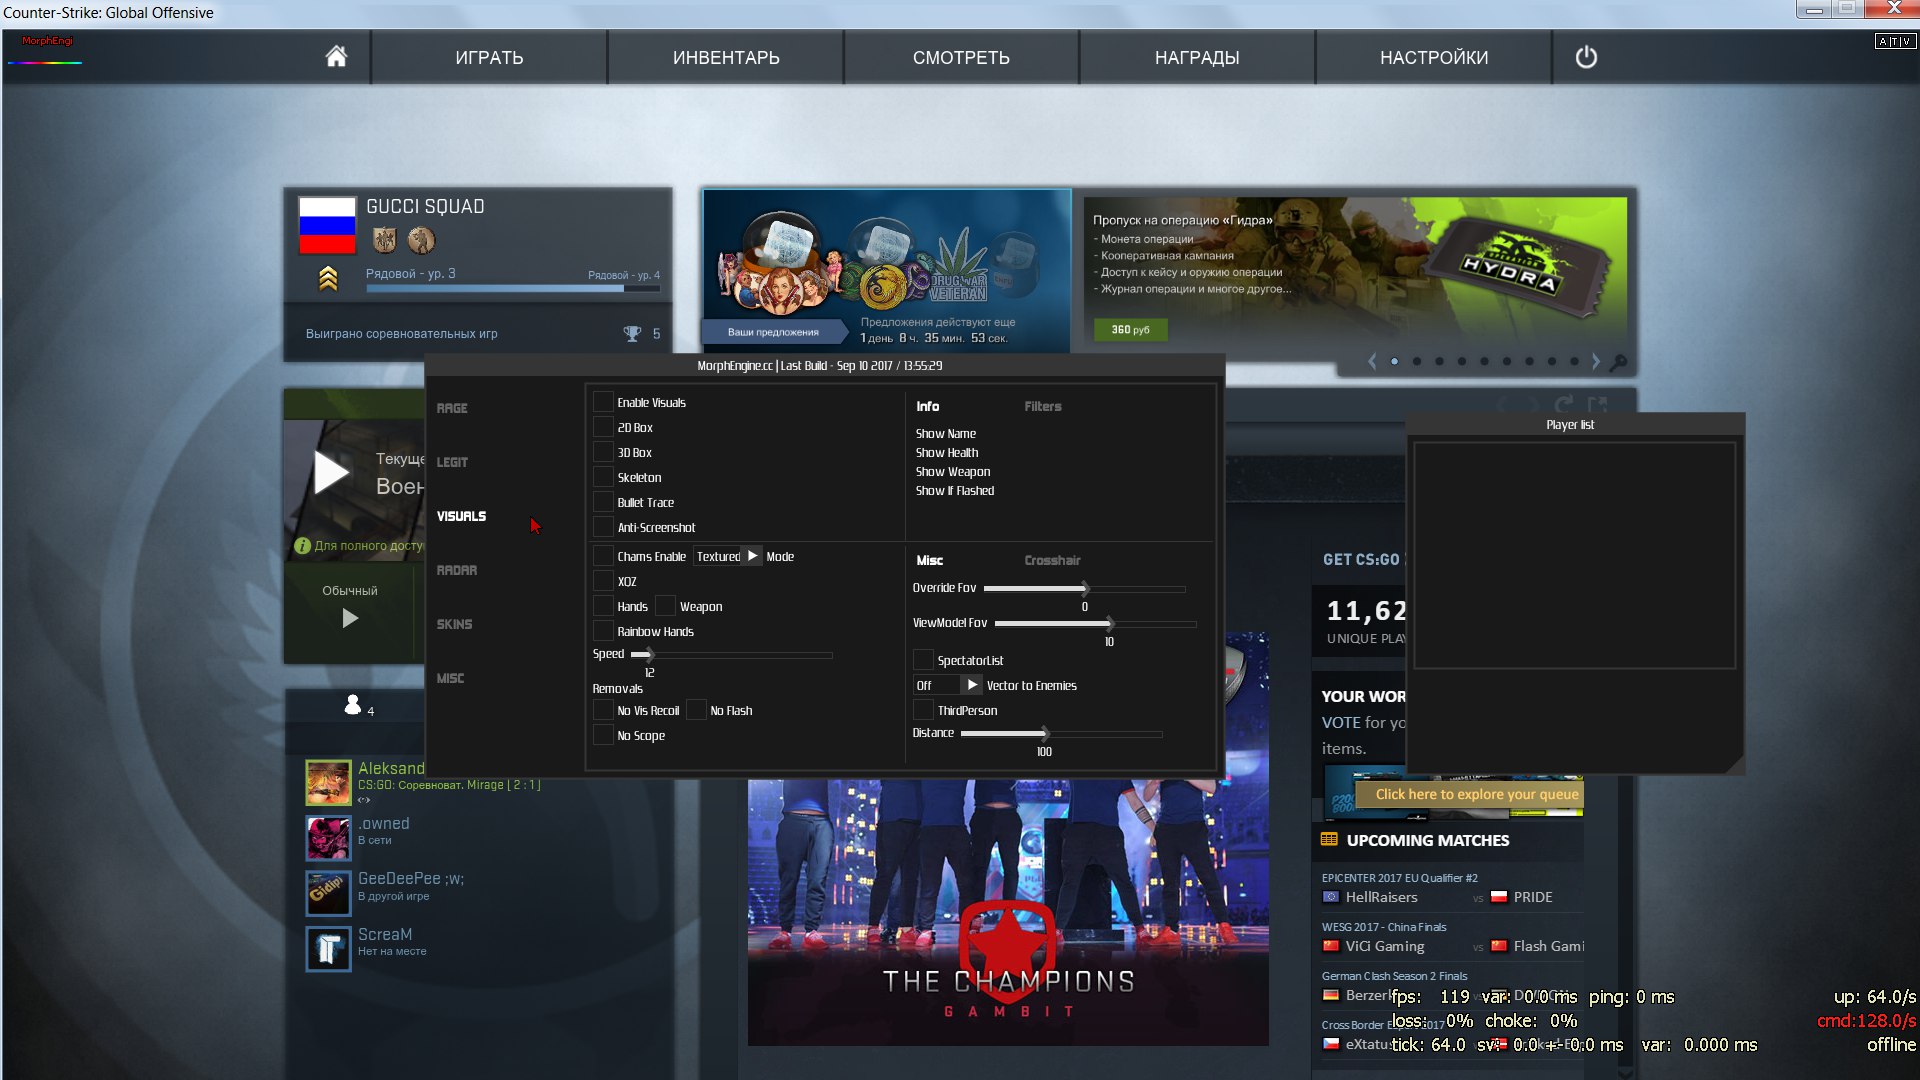The image size is (1920, 1080).
Task: Click the Upcoming Matches calendar icon
Action: click(x=1329, y=840)
